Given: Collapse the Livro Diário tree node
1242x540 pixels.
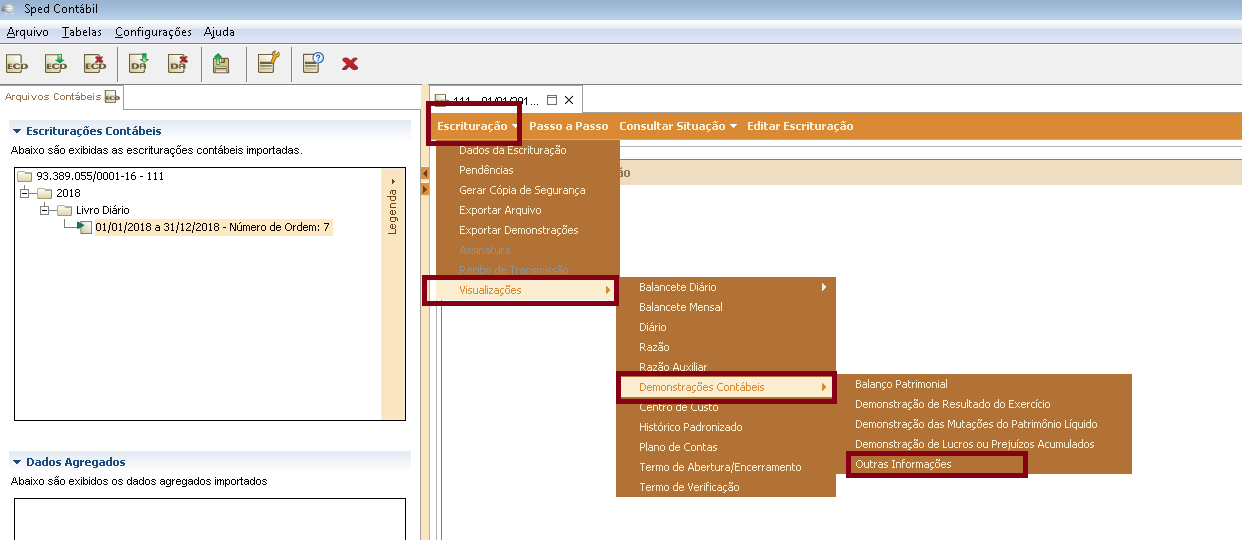Looking at the screenshot, I should [x=45, y=210].
